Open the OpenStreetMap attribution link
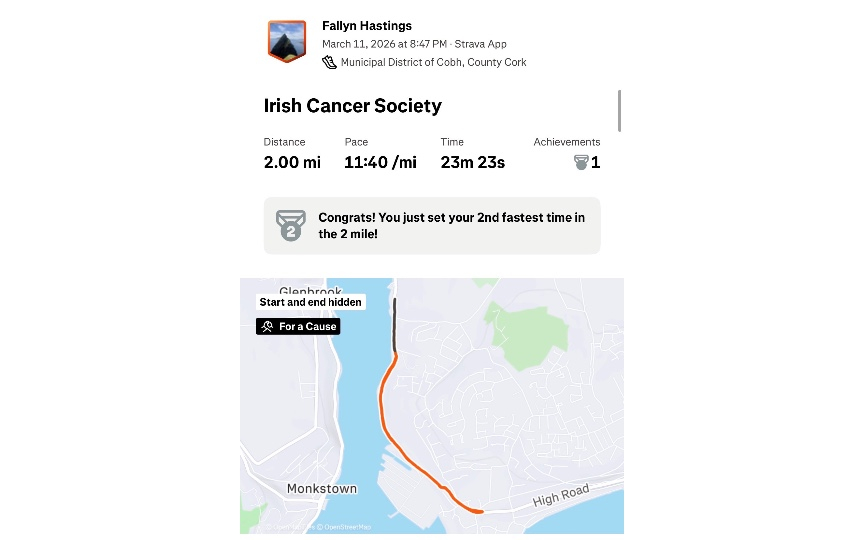The height and width of the screenshot is (540, 864). coord(348,527)
